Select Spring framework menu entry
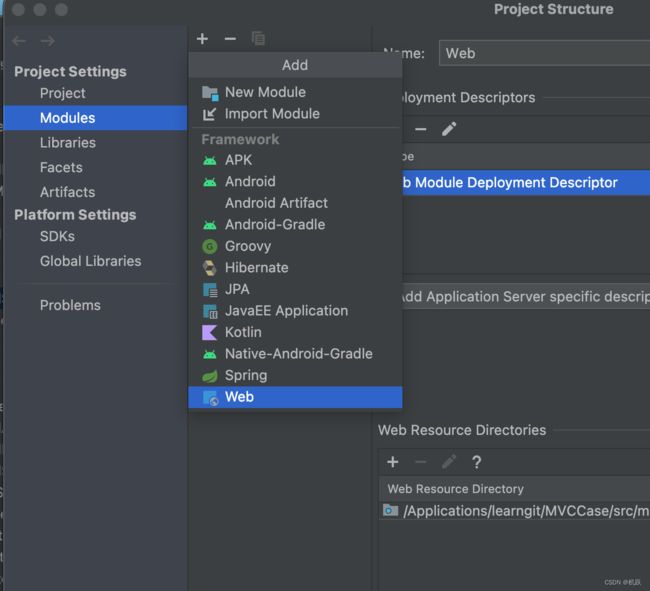This screenshot has width=650, height=591. pos(295,375)
